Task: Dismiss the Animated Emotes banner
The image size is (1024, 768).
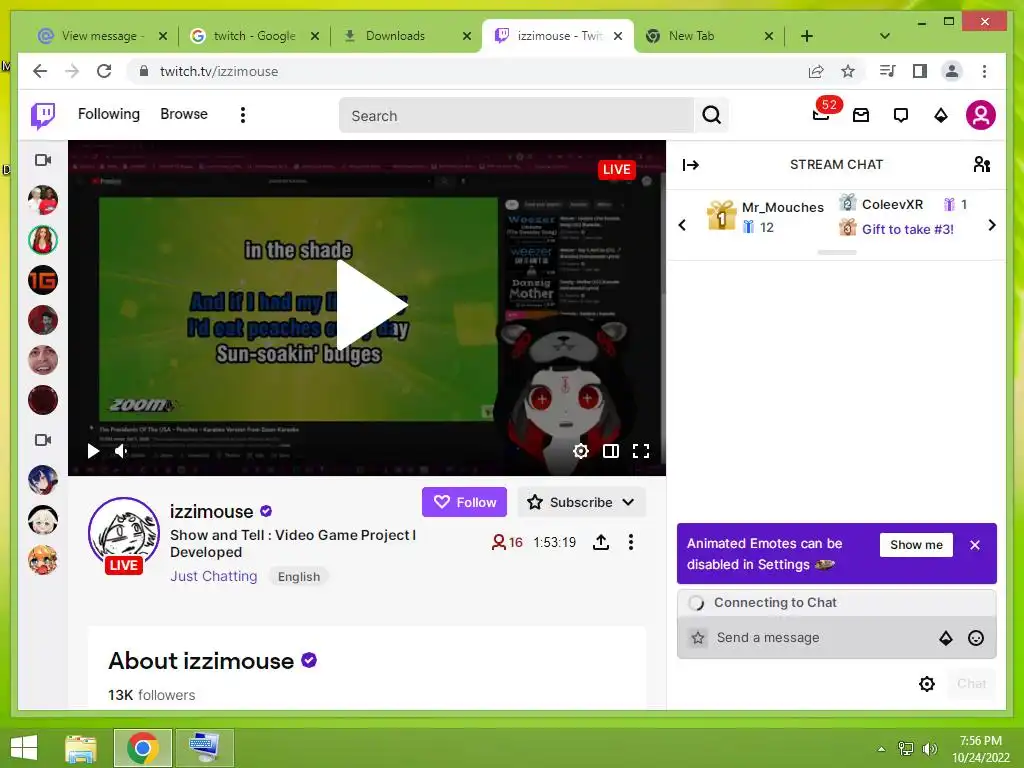Action: [x=974, y=545]
